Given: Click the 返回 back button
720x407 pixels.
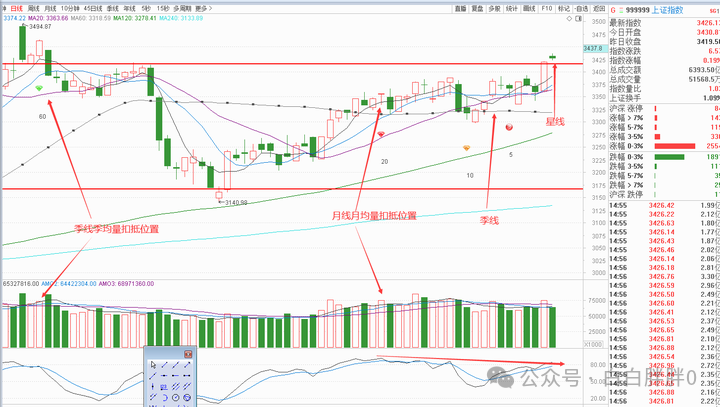Looking at the screenshot, I should [x=599, y=9].
